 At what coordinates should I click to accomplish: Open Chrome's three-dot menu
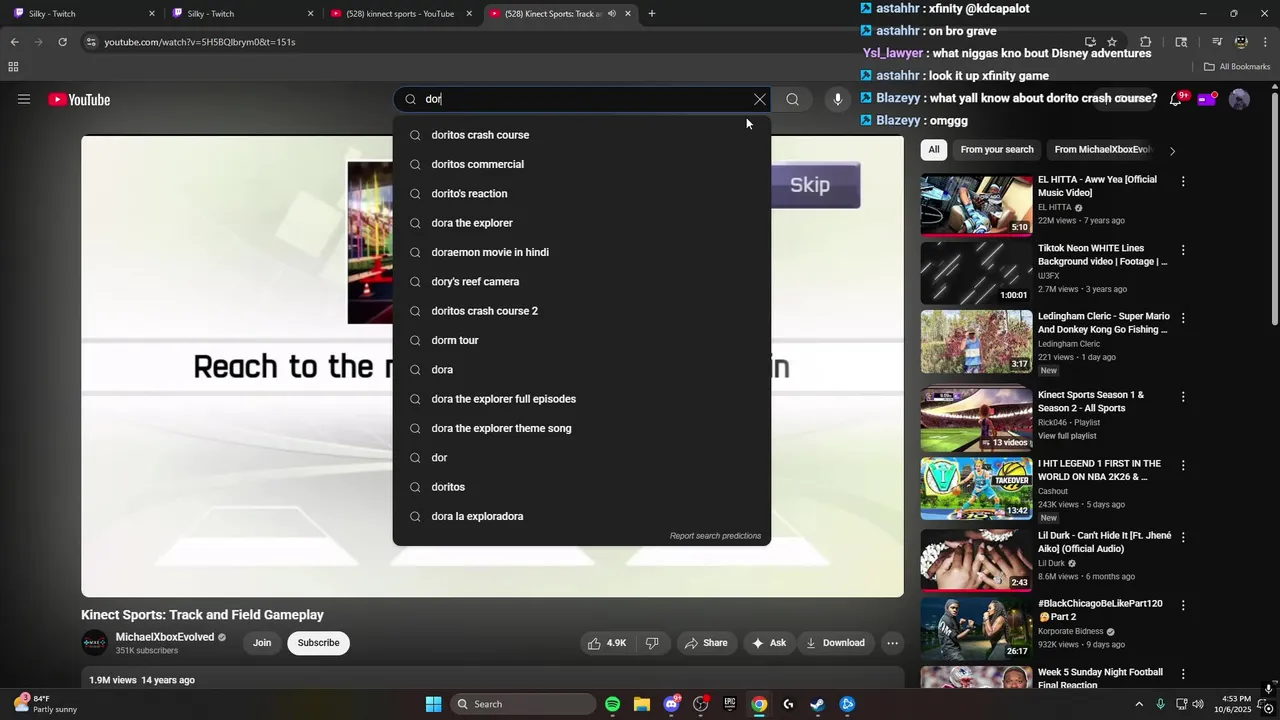(1266, 42)
